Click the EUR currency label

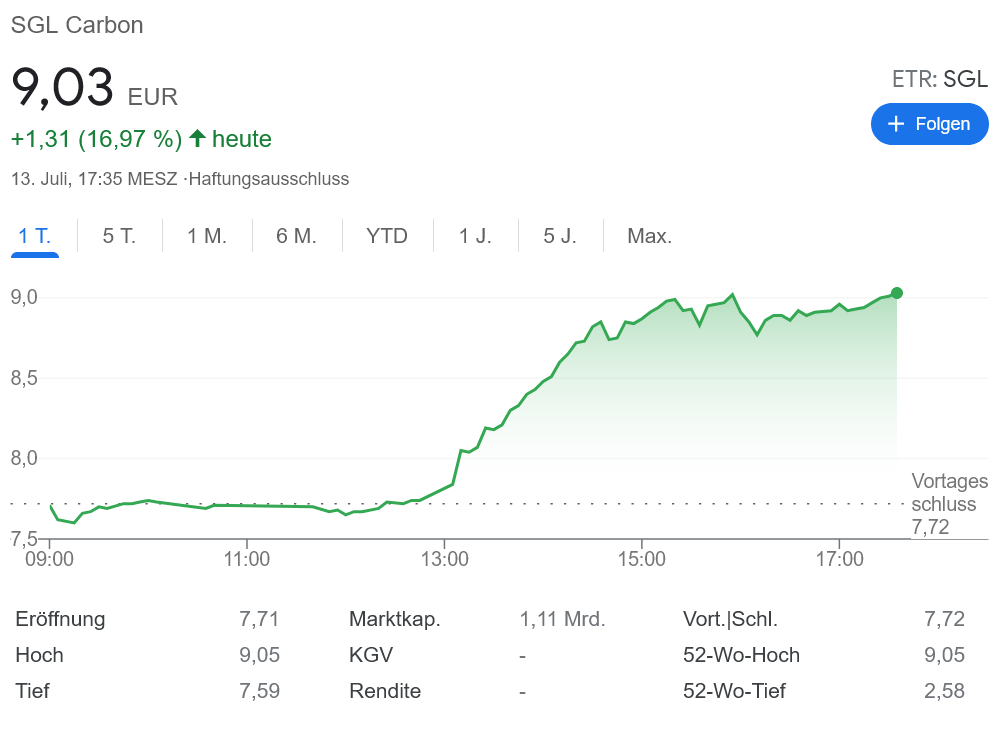tap(153, 97)
